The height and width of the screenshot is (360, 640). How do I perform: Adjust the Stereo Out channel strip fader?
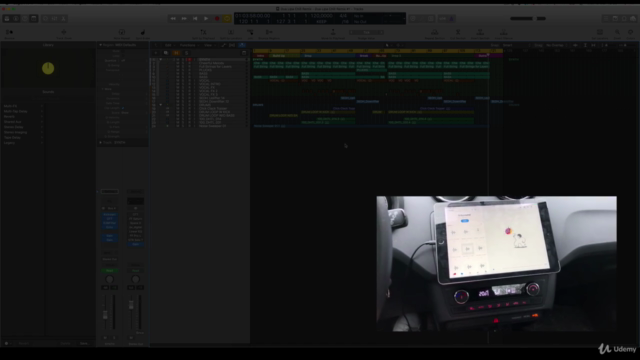(131, 305)
